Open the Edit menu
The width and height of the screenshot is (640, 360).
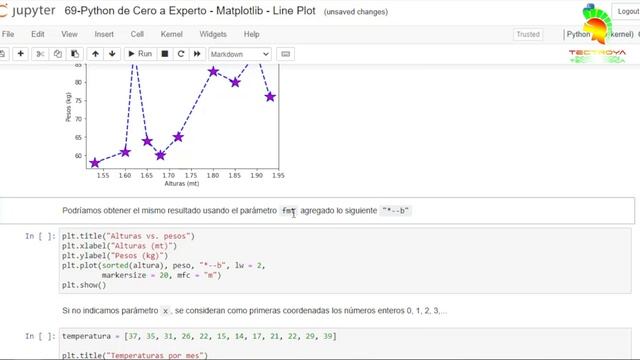(38, 34)
